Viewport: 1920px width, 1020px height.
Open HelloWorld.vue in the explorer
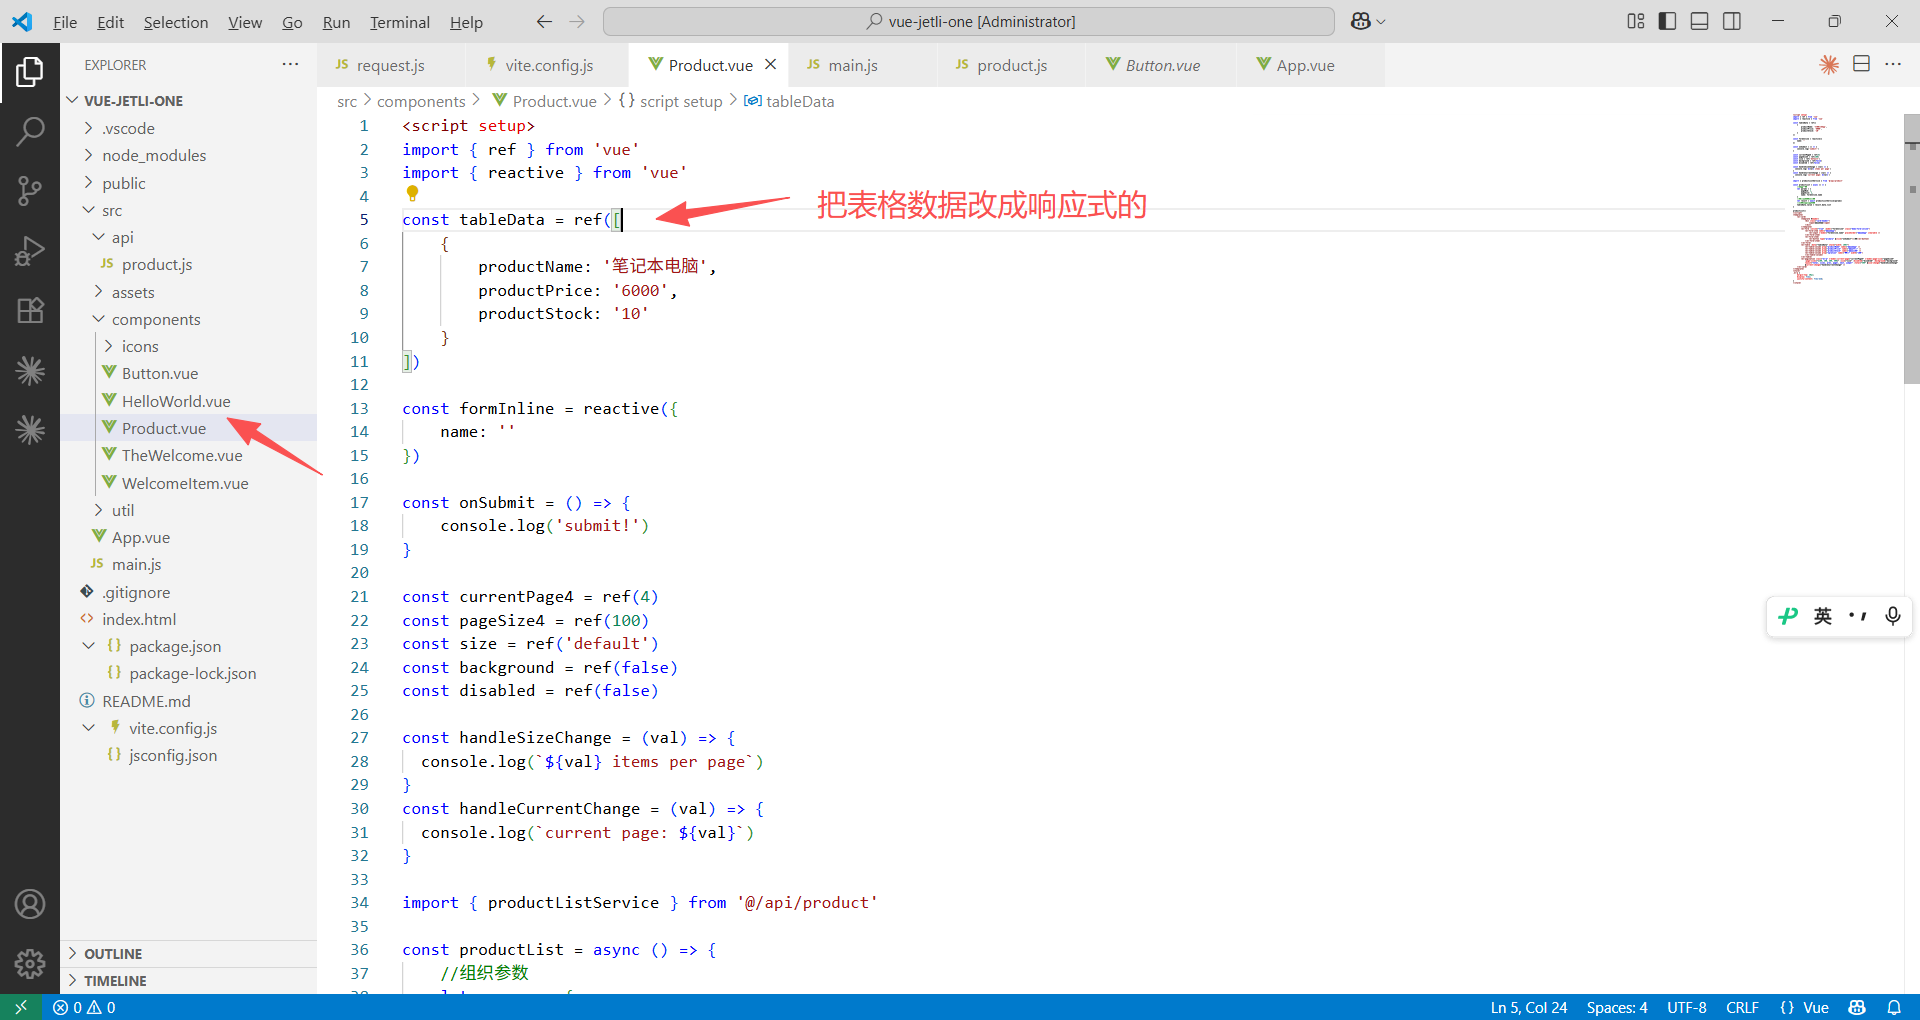(x=188, y=401)
